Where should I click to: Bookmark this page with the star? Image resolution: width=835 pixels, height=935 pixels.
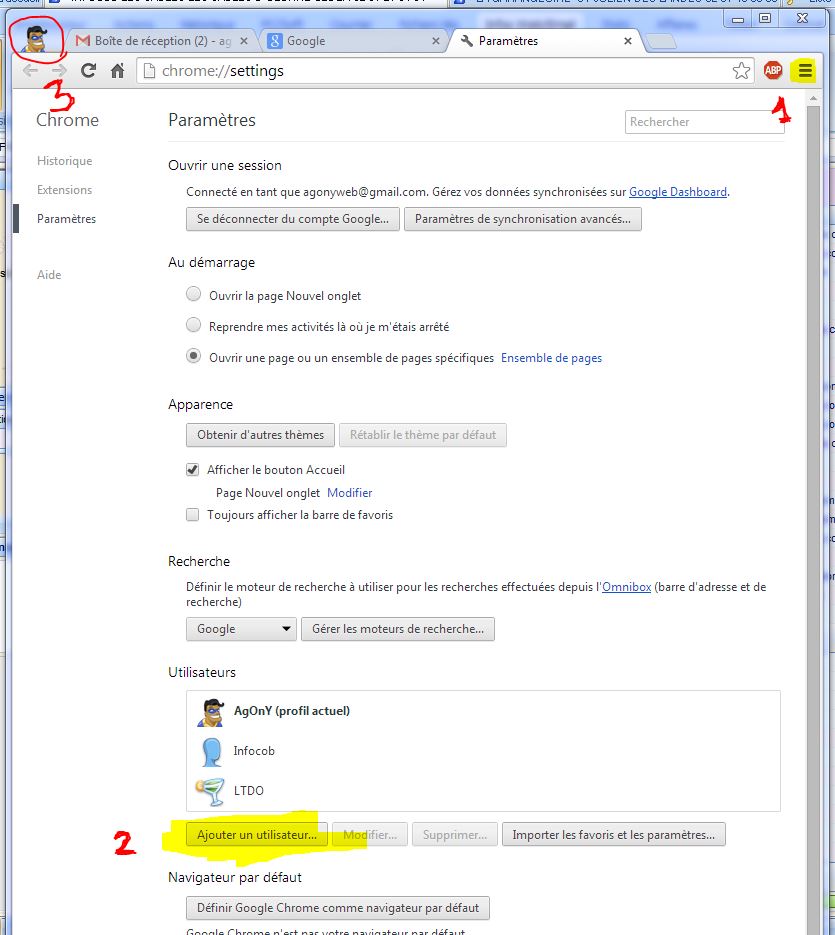(741, 70)
